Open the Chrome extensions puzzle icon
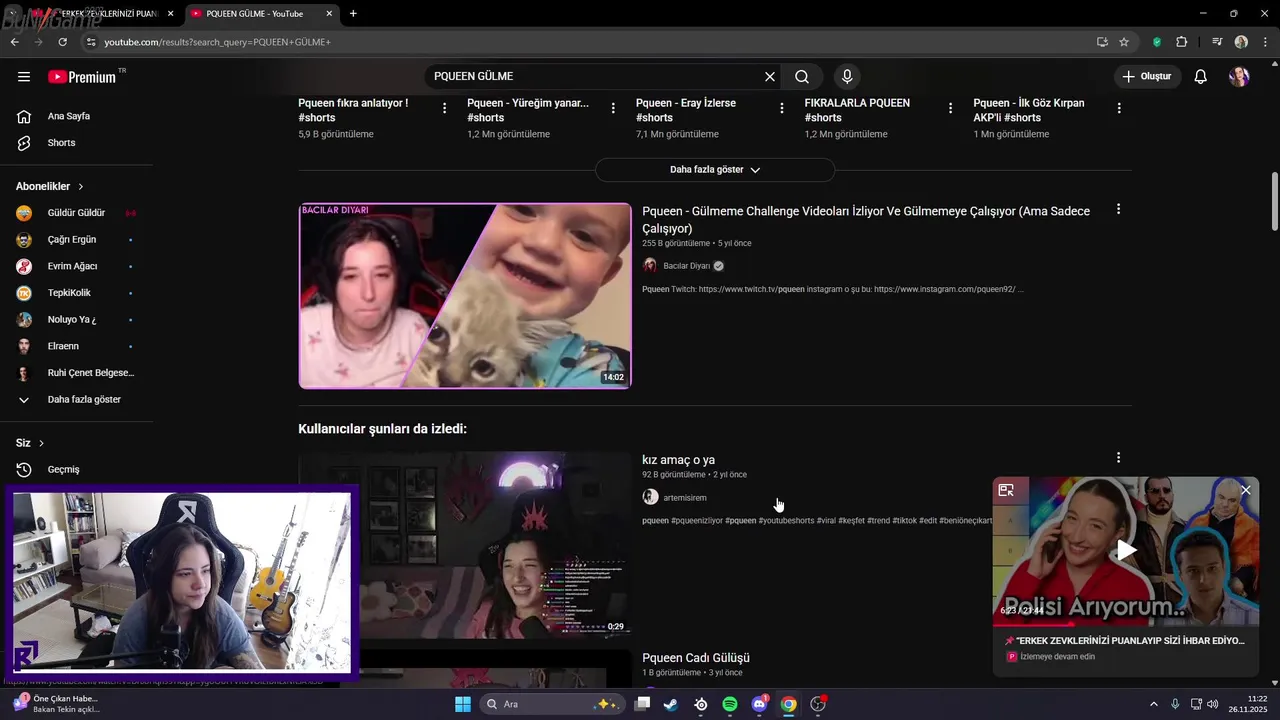Screen dimensions: 1280x720 [x=1181, y=42]
